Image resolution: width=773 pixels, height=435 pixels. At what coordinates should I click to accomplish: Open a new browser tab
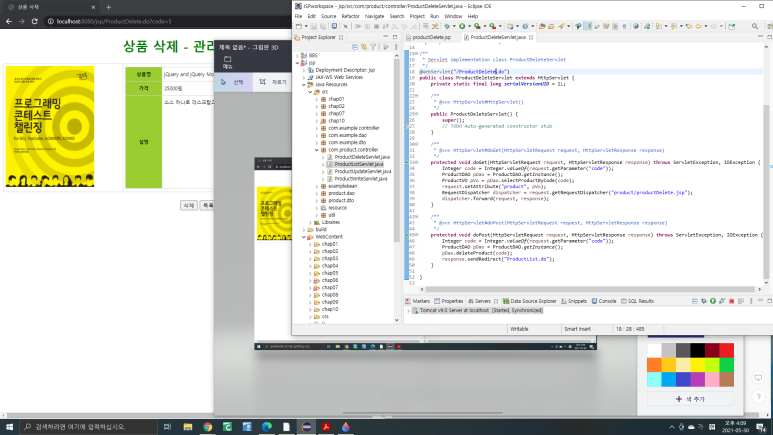click(x=108, y=7)
